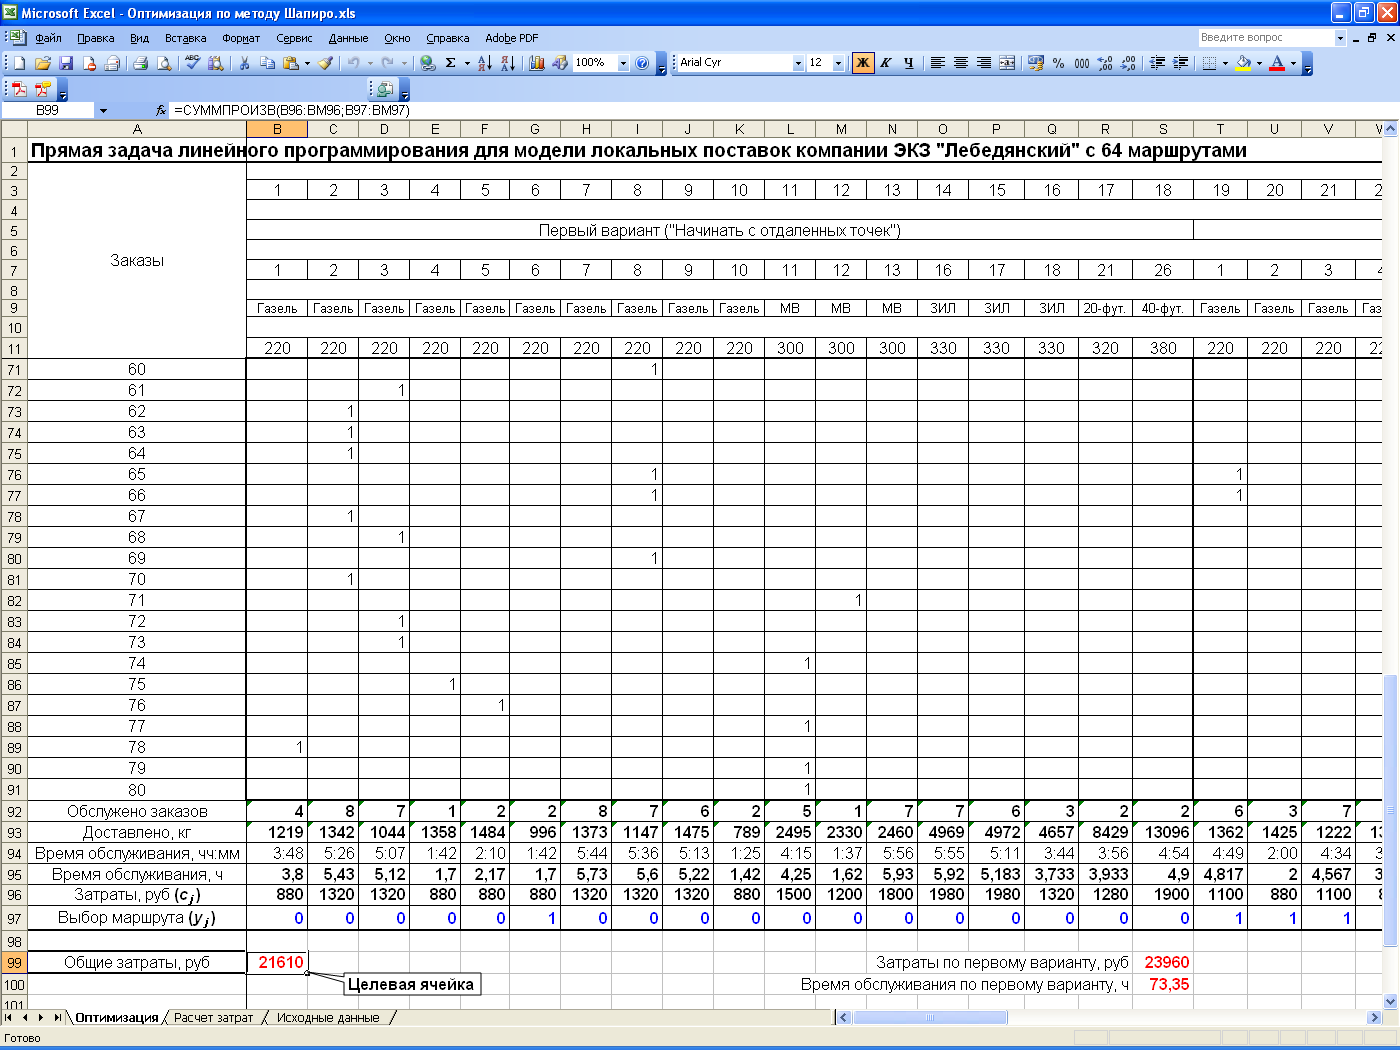This screenshot has height=1050, width=1400.
Task: Click Decrease Indent icon
Action: pos(1157,63)
